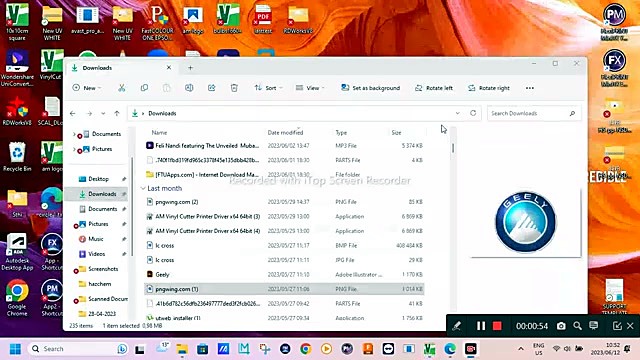
Task: Add a new Explorer tab
Action: pyautogui.click(x=191, y=68)
